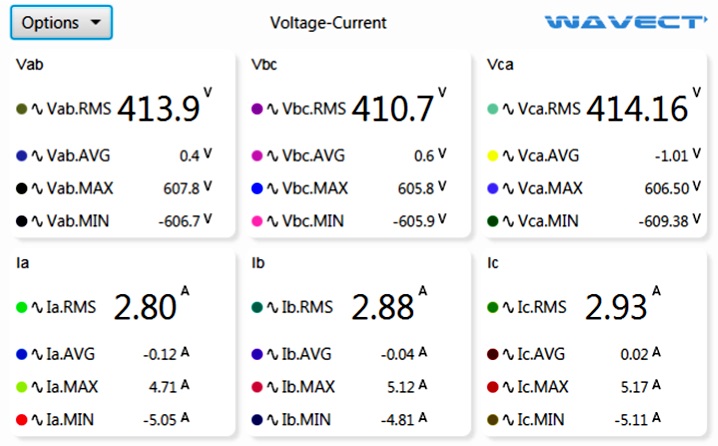Click the bright green dot beside Ia.RMS
718x446 pixels.
pyautogui.click(x=22, y=307)
